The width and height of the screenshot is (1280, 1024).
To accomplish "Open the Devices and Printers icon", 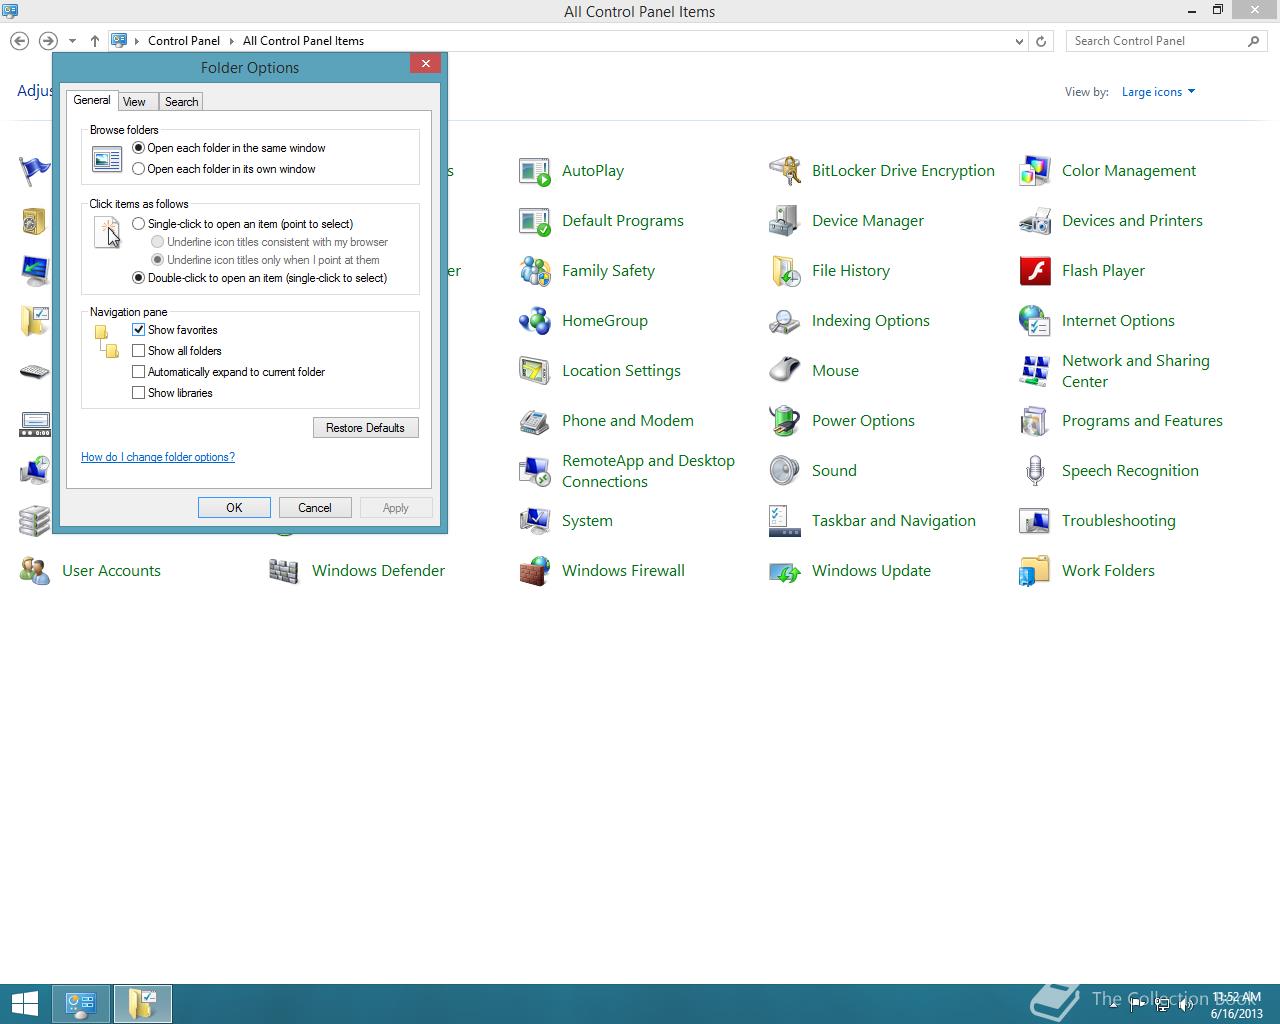I will (x=1035, y=221).
